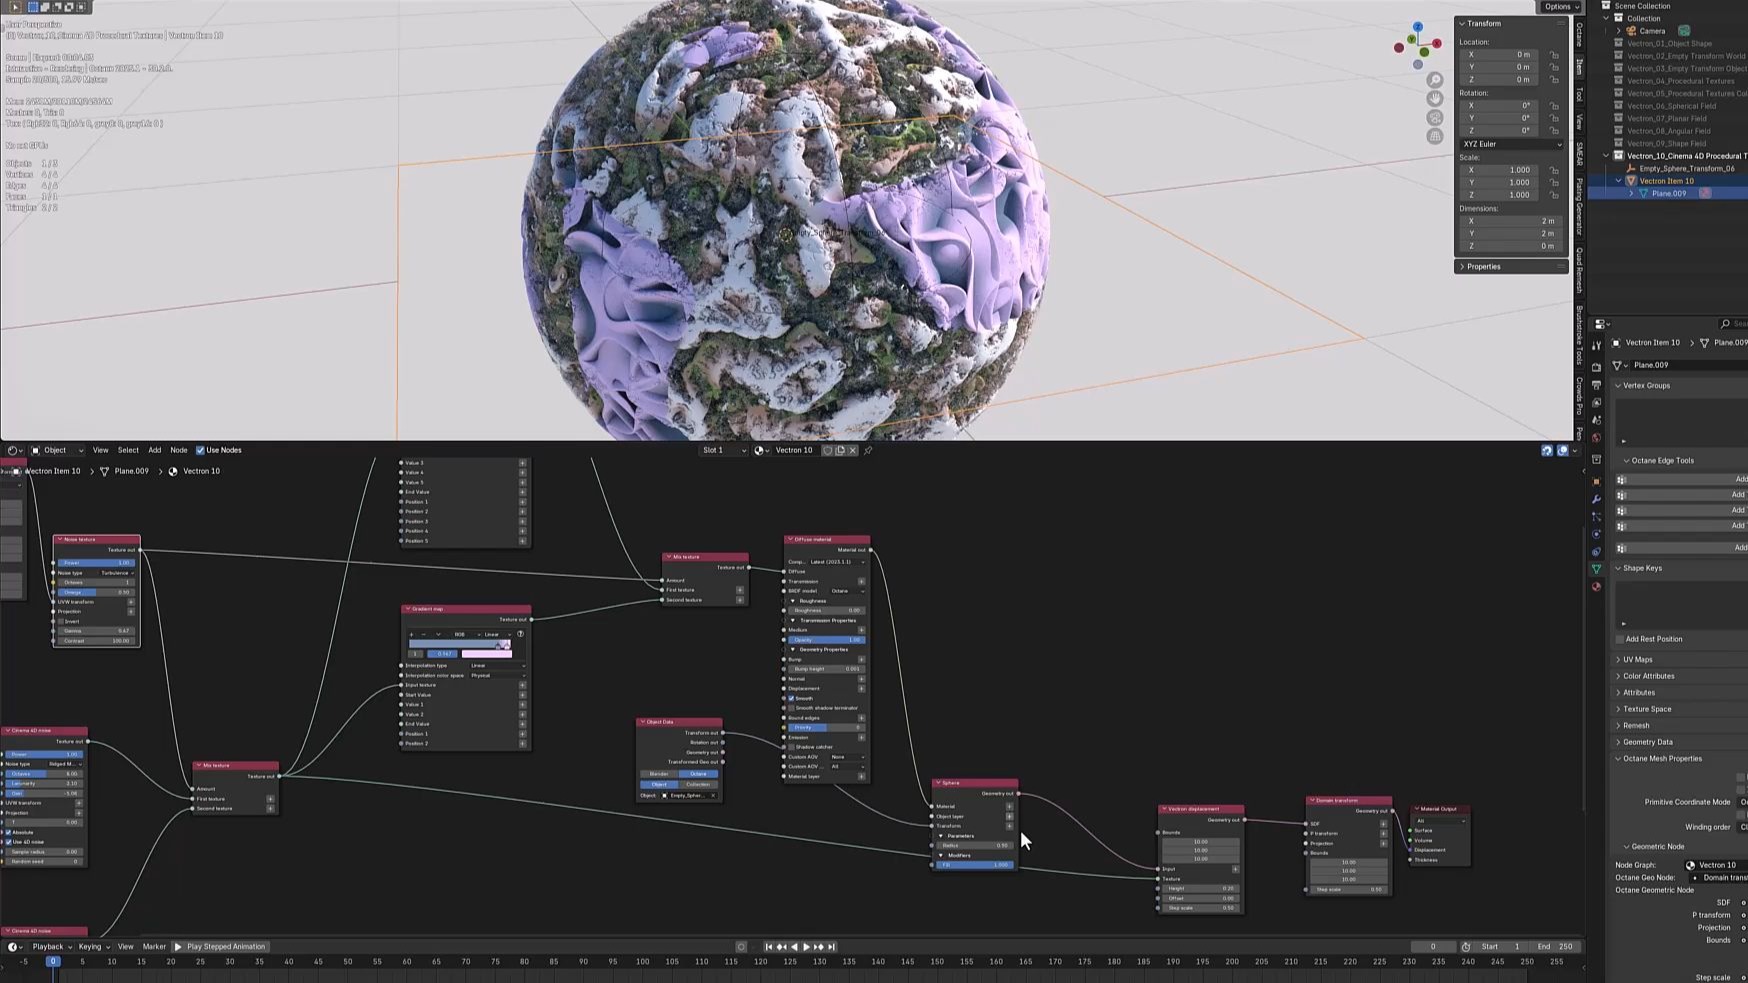Image resolution: width=1748 pixels, height=983 pixels.
Task: Open the Marker menu in timeline
Action: (154, 947)
